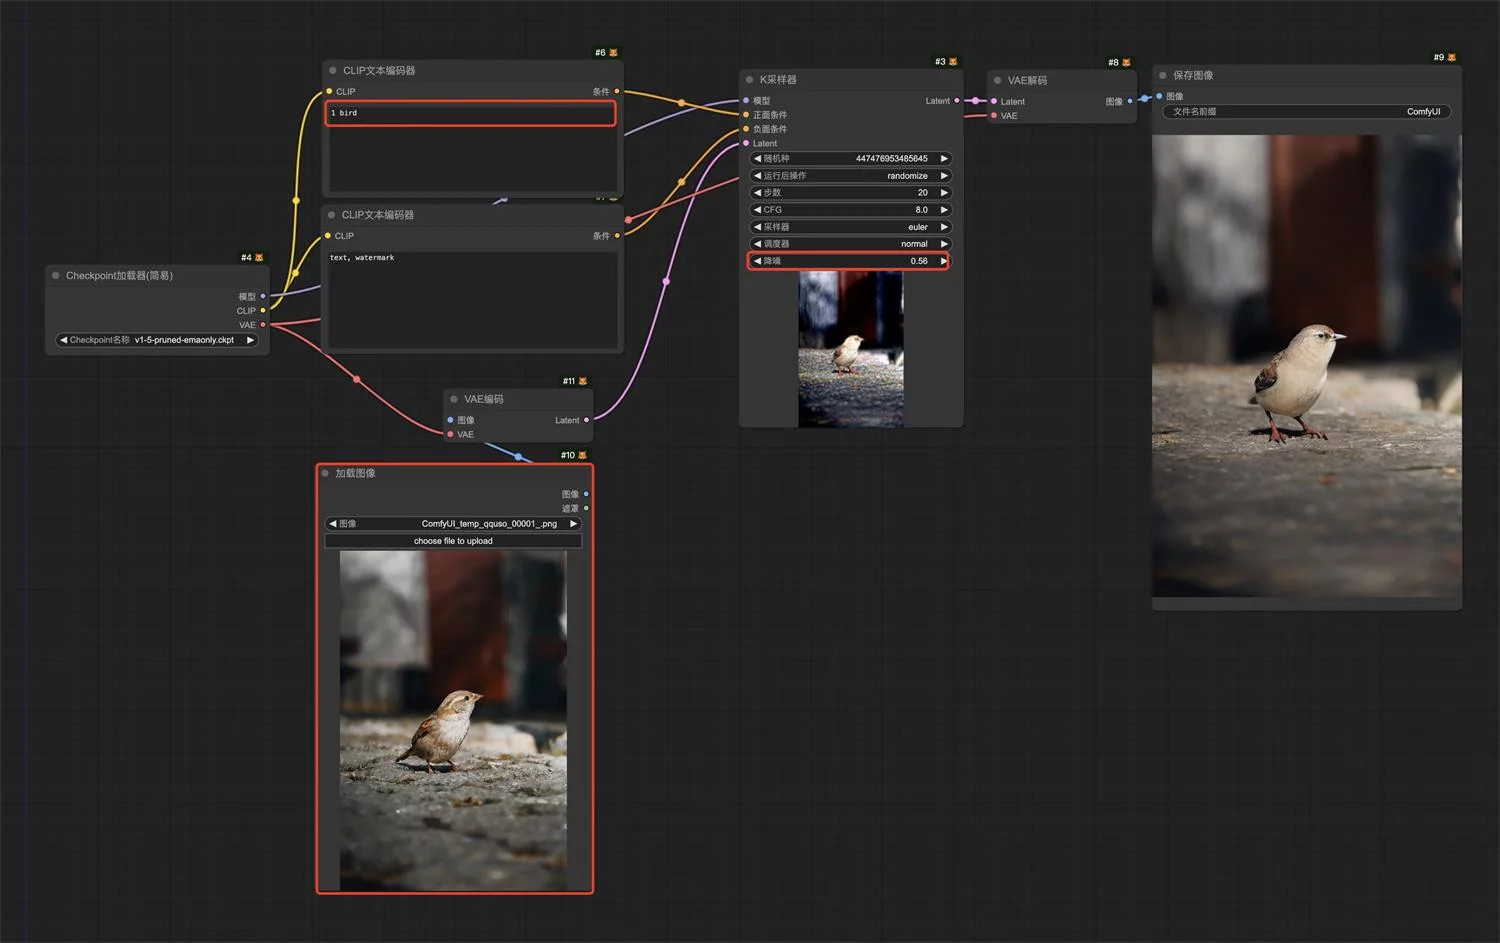This screenshot has width=1500, height=943.
Task: Collapse the Checkpoint加载器 node via its title dot
Action: pyautogui.click(x=56, y=276)
